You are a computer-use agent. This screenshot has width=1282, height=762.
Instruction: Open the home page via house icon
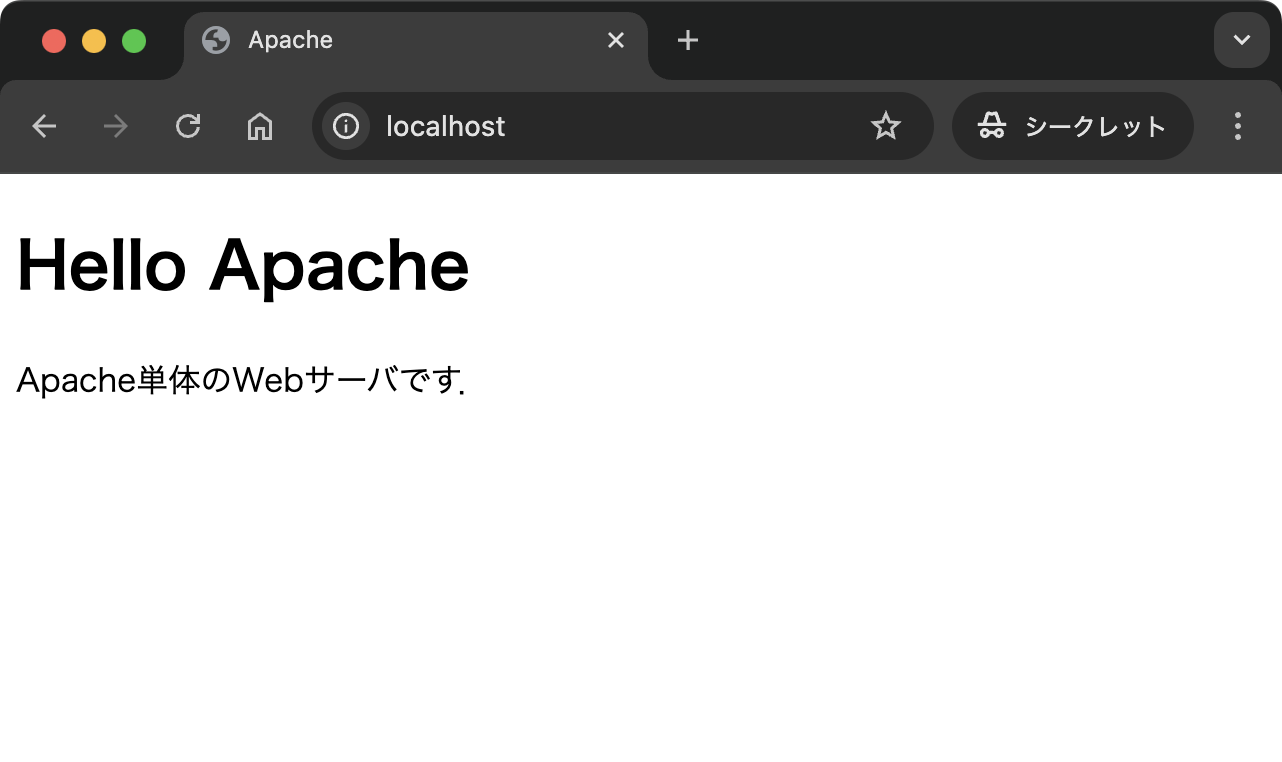pos(260,126)
